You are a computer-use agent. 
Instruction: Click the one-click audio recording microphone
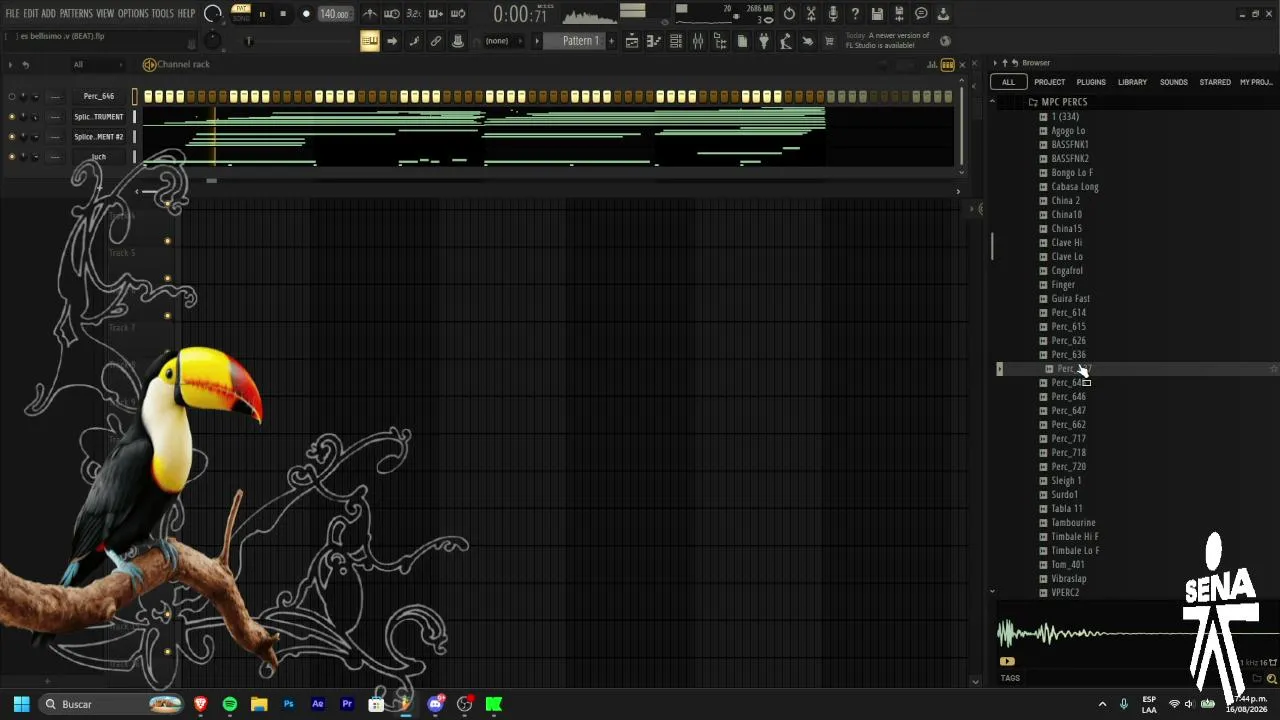(x=833, y=14)
